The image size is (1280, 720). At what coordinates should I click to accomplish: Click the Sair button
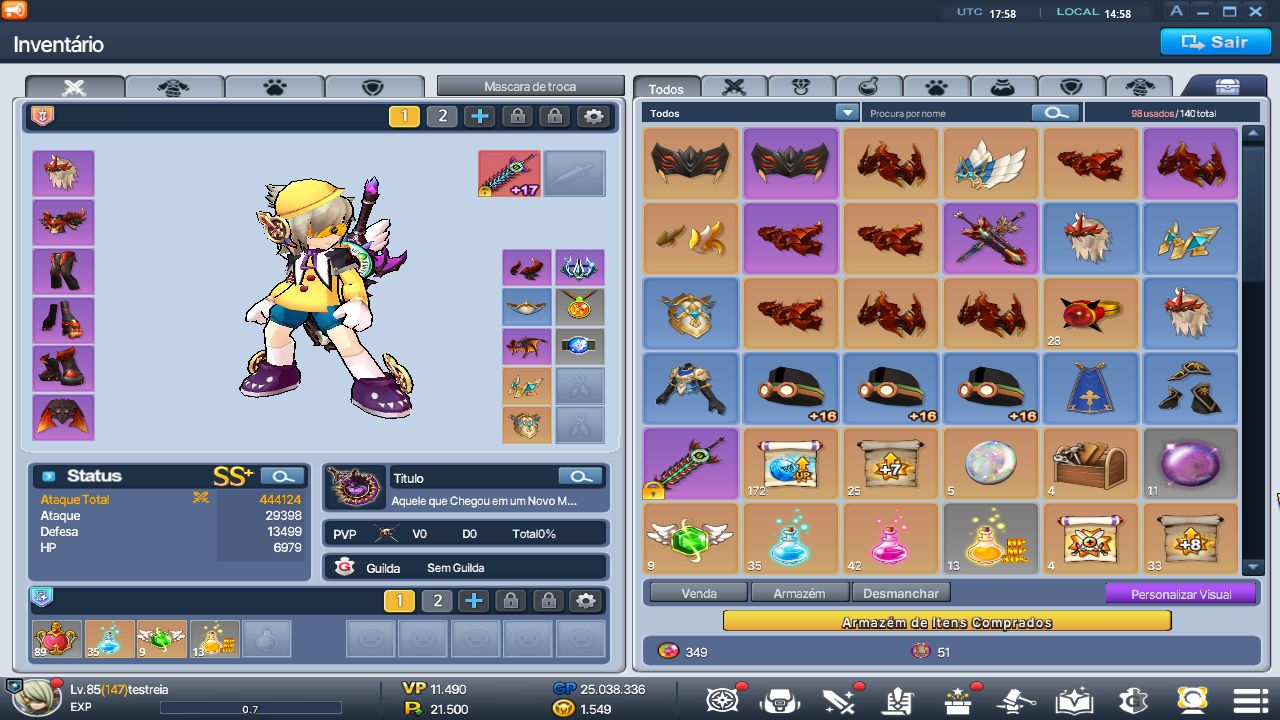point(1215,42)
